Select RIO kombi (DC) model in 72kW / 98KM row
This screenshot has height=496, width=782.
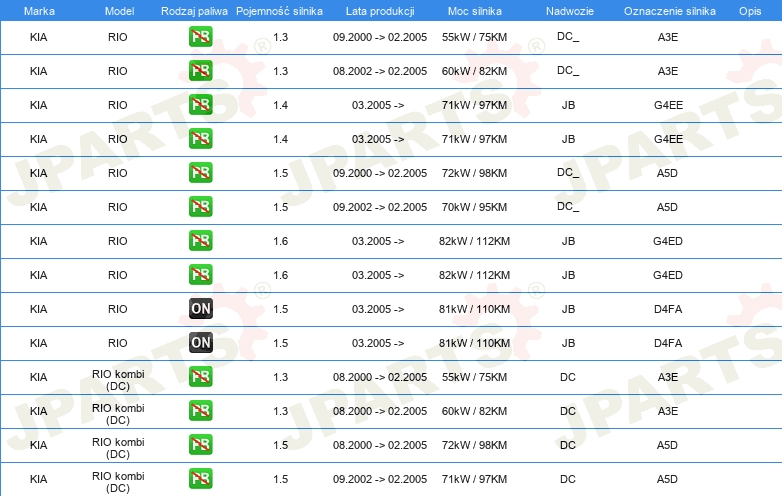tap(118, 448)
